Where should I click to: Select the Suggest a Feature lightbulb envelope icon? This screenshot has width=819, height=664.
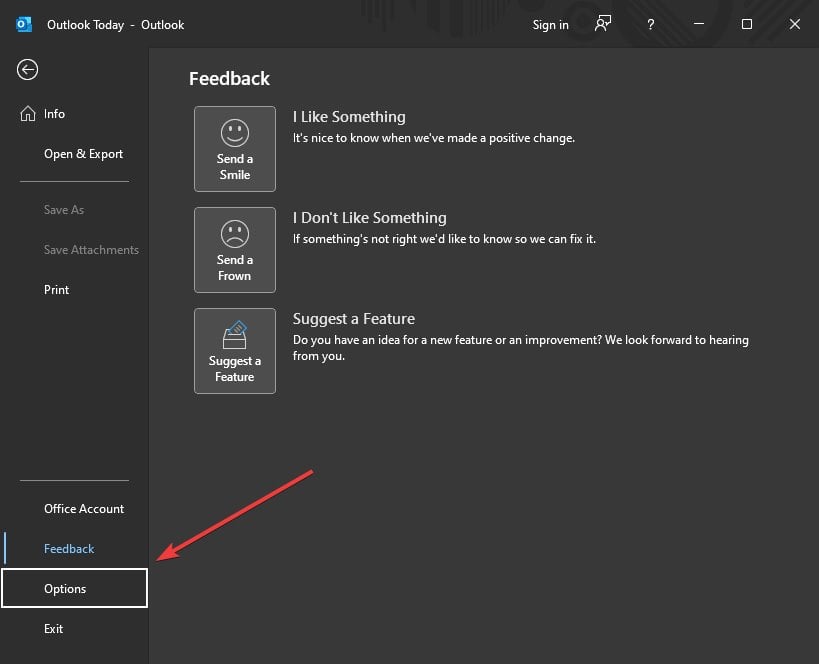pos(234,334)
